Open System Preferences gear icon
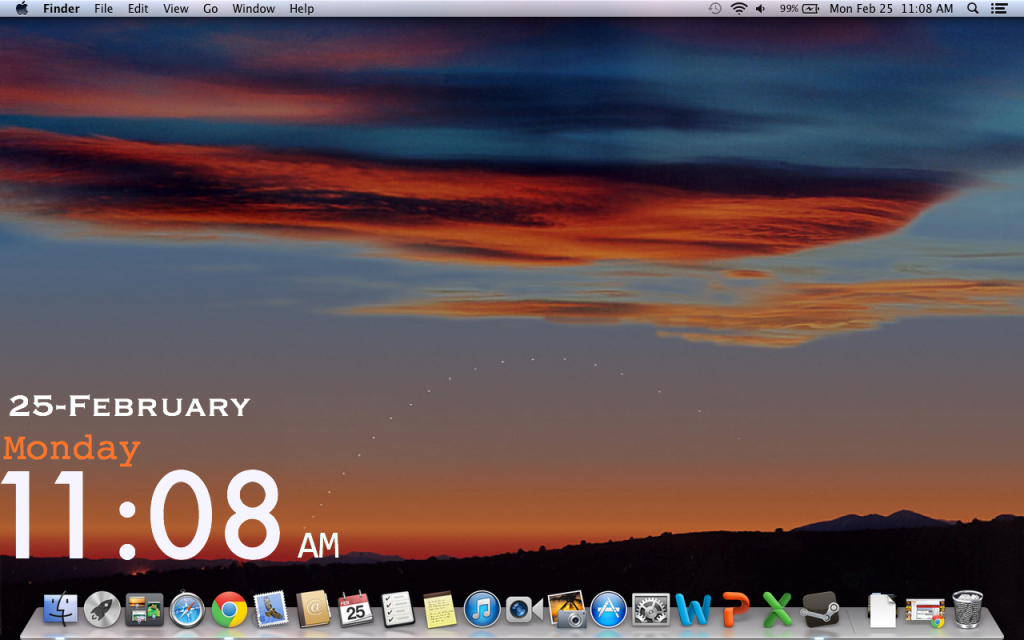Image resolution: width=1024 pixels, height=640 pixels. click(x=650, y=607)
